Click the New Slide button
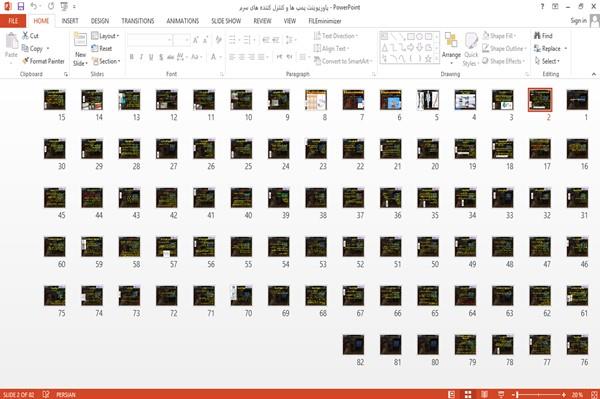This screenshot has height=399, width=600. click(x=80, y=49)
